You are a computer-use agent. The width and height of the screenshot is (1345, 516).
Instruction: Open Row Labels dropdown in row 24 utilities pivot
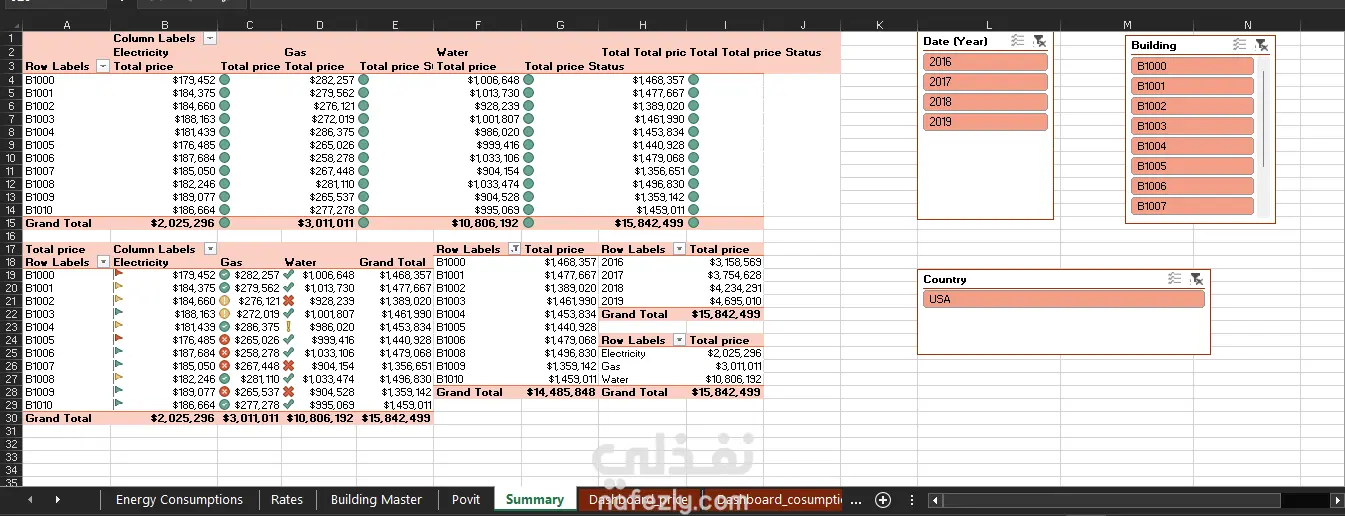(679, 340)
